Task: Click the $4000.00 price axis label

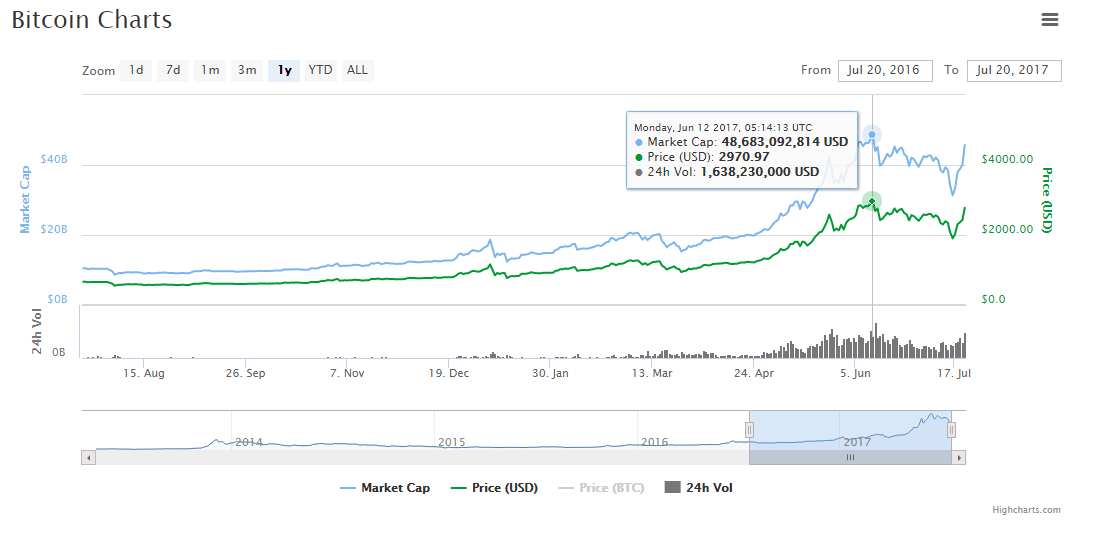Action: click(x=1007, y=159)
